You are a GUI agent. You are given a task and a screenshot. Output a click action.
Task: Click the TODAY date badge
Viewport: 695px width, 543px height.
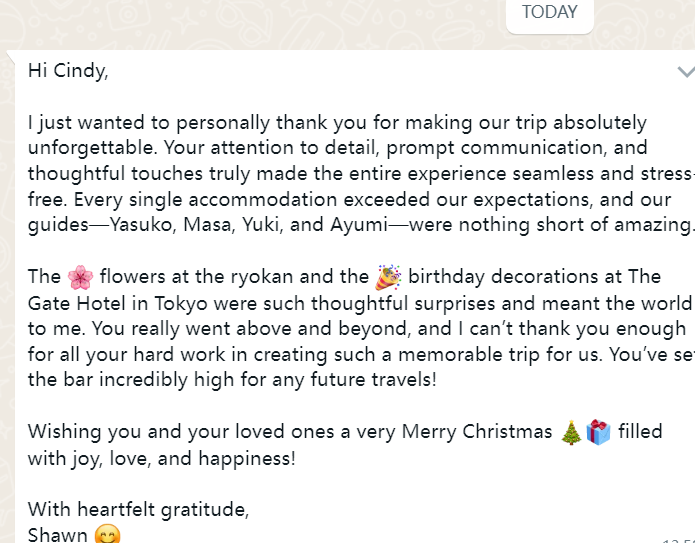pos(549,13)
